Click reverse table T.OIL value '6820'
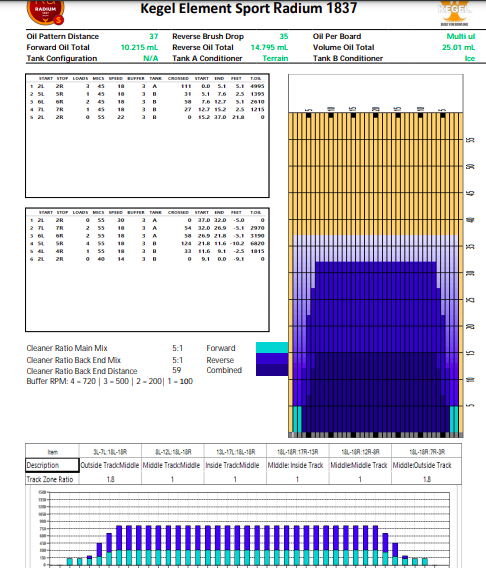Viewport: 486px width, 568px height. [257, 243]
